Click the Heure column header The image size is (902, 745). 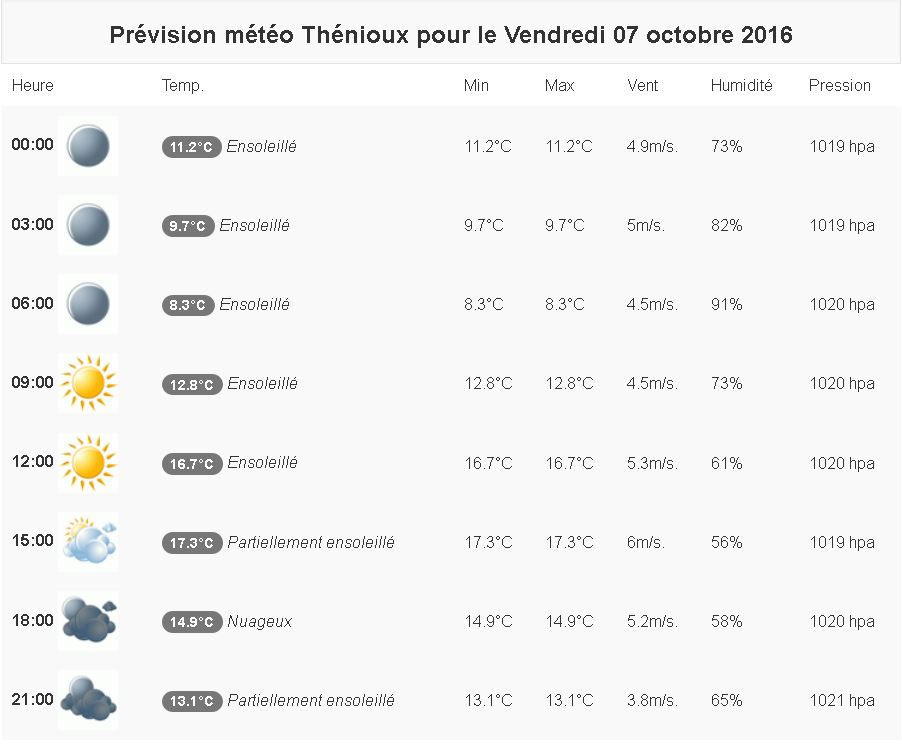coord(33,86)
